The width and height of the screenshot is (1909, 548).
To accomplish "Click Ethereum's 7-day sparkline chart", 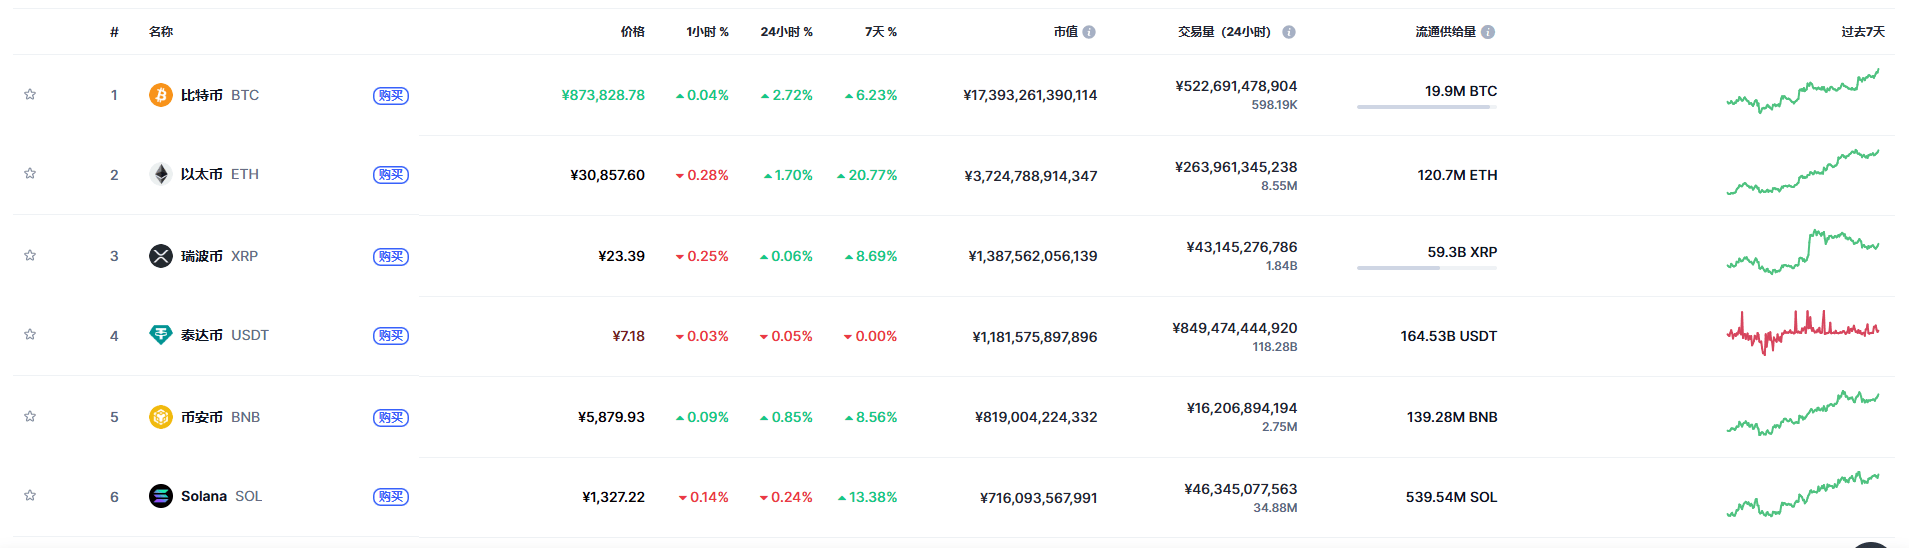I will tap(1803, 171).
